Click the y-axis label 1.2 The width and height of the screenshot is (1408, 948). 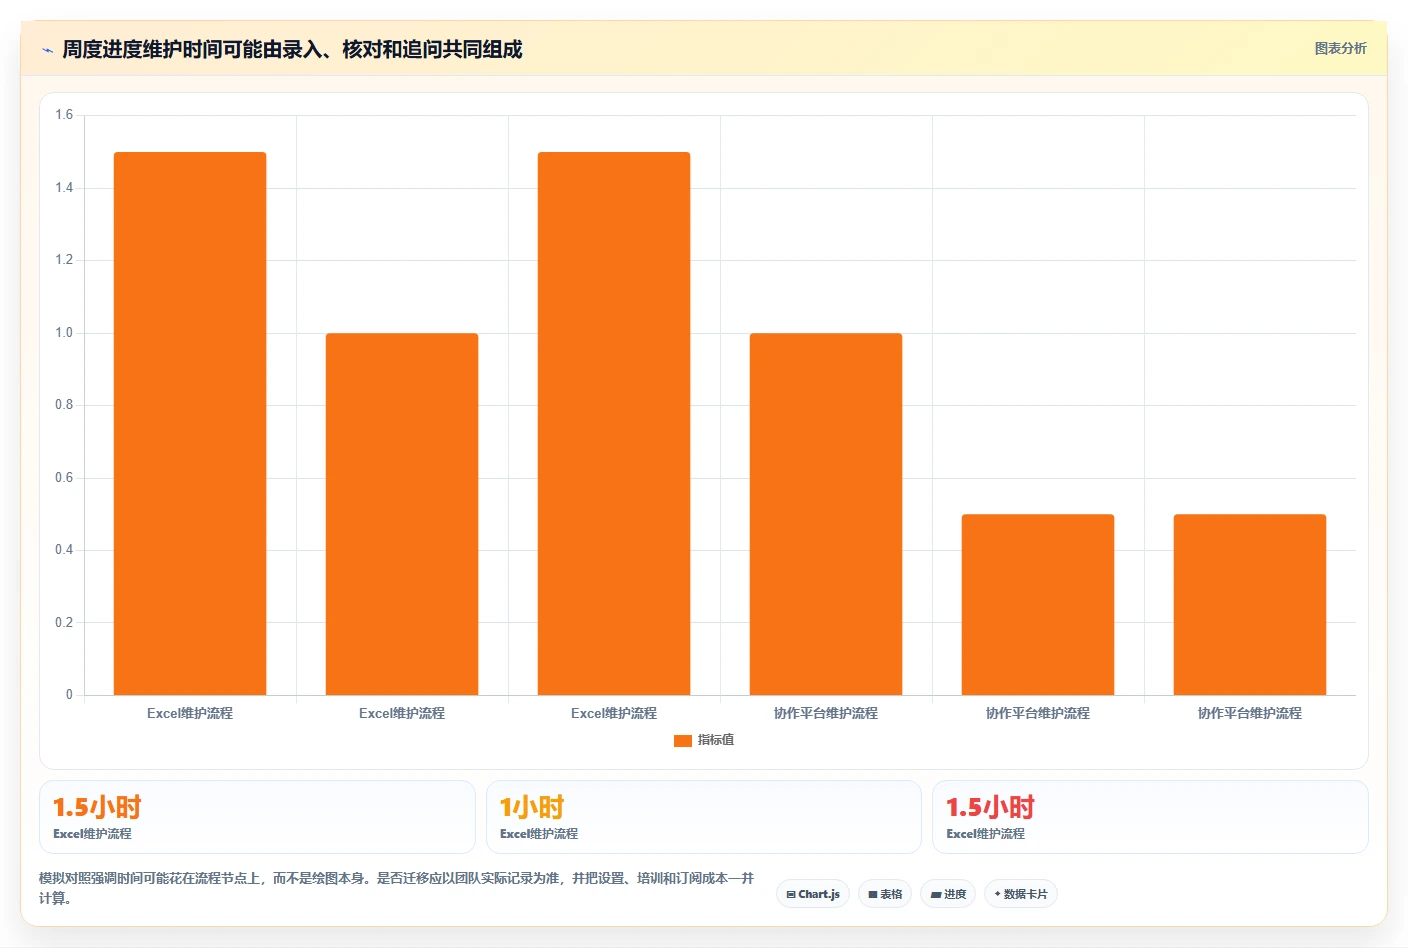click(x=64, y=260)
